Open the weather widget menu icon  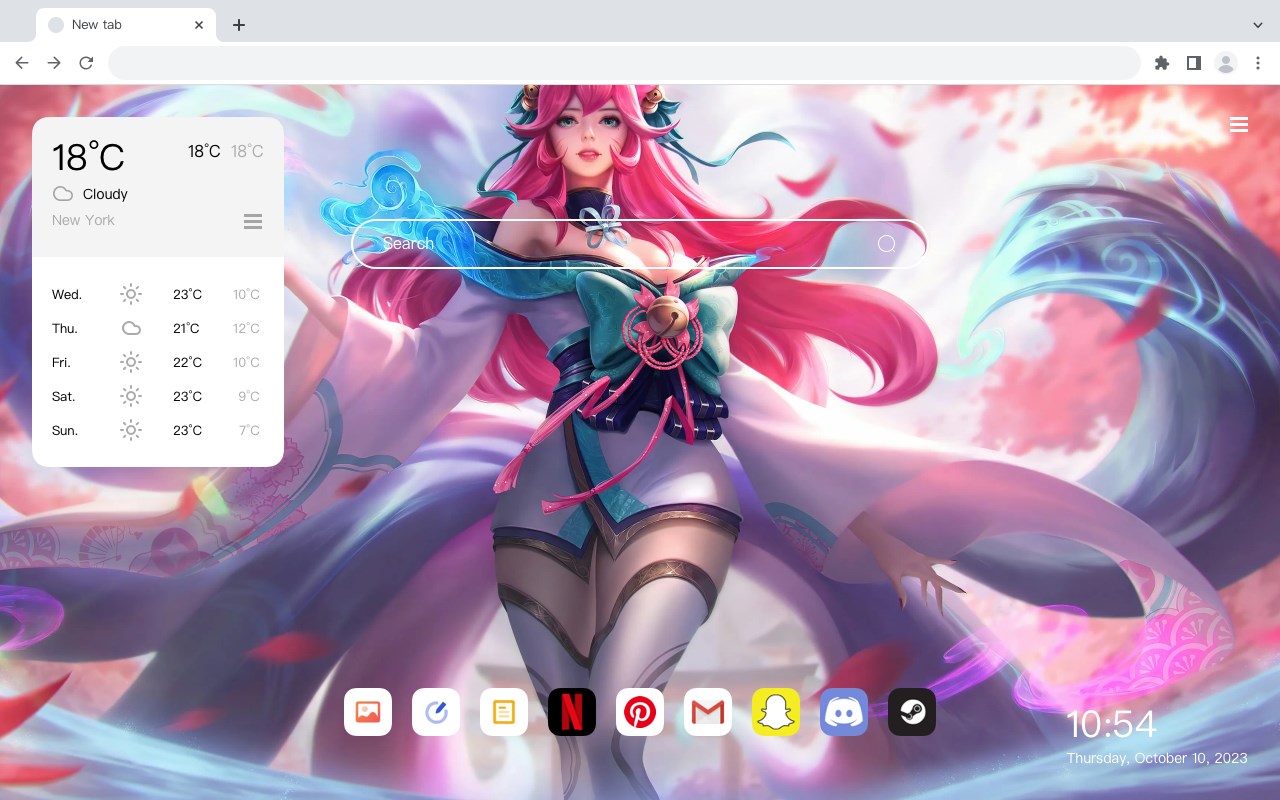point(253,221)
